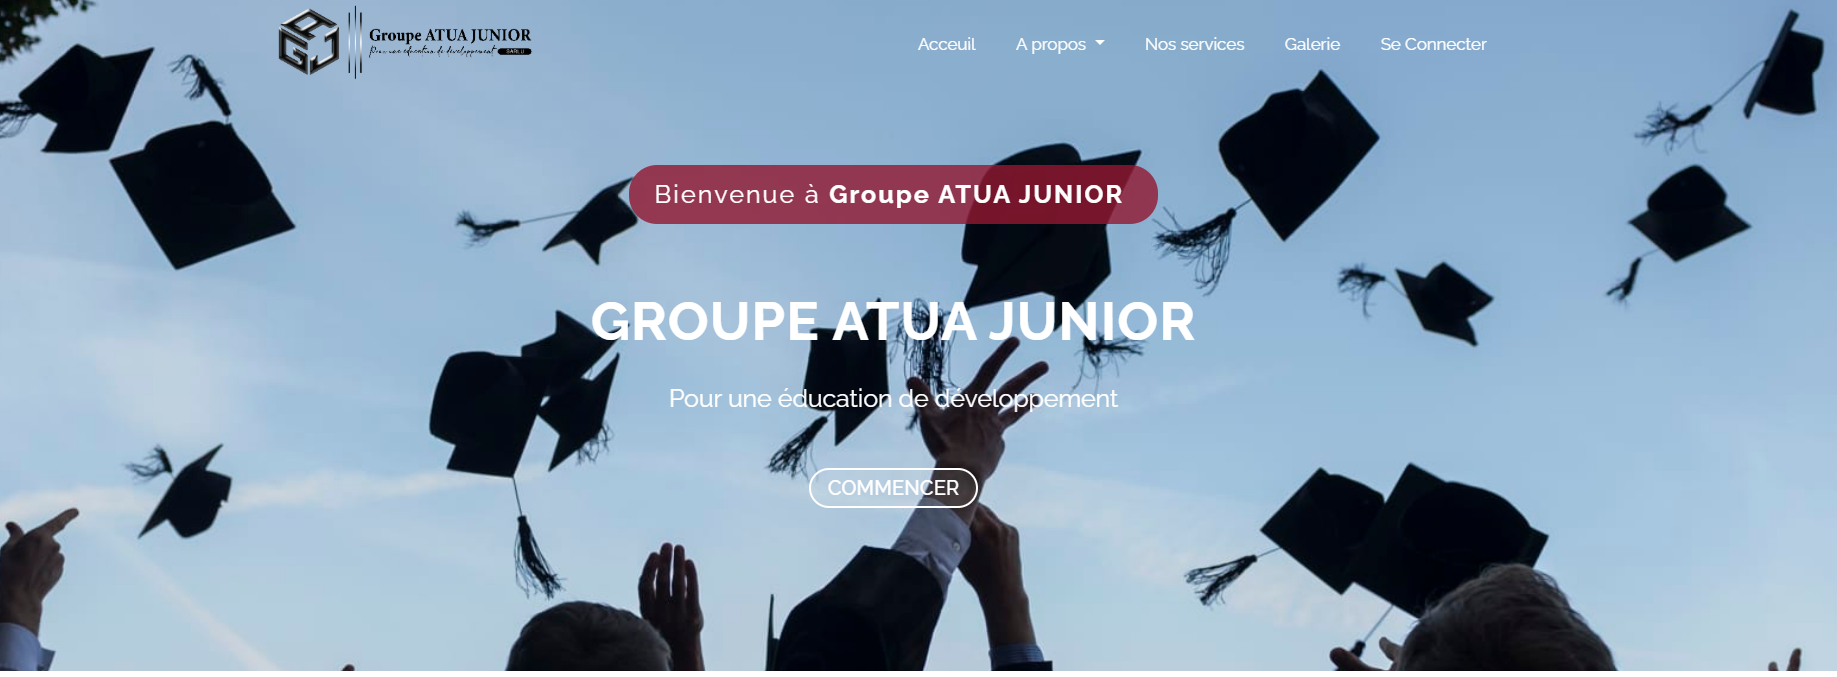Click the large GROUPE ATUA JUNIOR heading
The image size is (1837, 677).
(x=893, y=321)
